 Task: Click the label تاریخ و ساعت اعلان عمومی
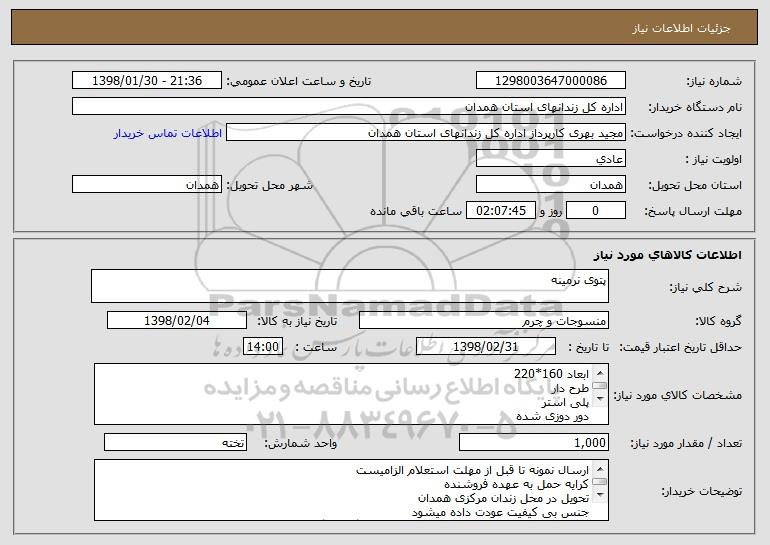pos(299,81)
